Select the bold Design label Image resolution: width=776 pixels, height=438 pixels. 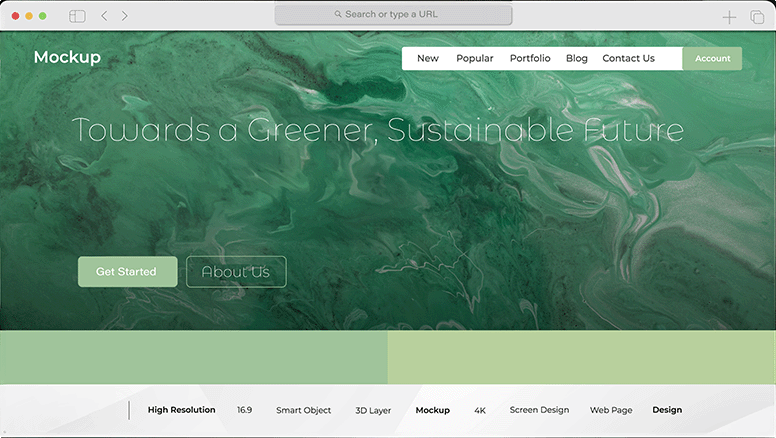click(667, 410)
